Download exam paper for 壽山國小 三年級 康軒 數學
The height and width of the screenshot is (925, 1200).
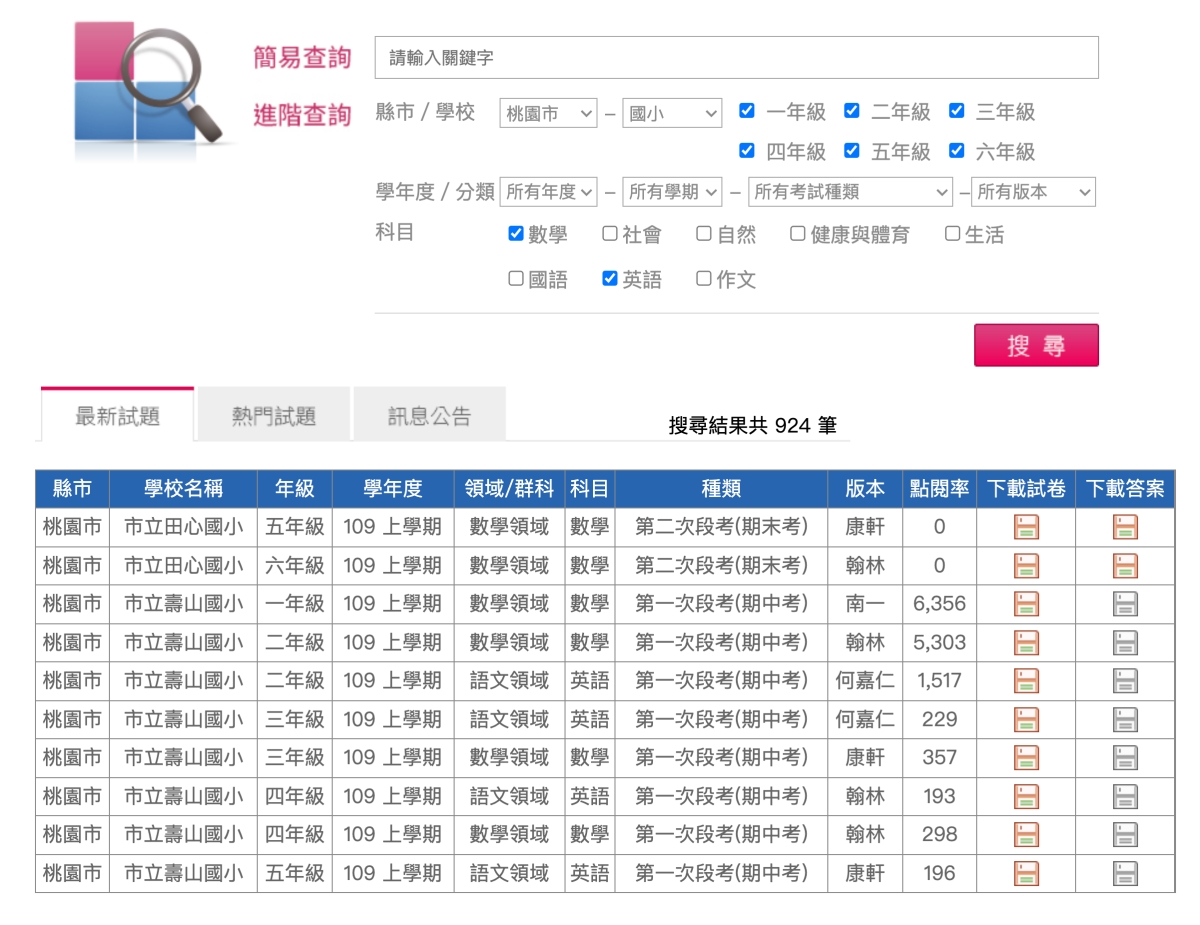[1026, 758]
